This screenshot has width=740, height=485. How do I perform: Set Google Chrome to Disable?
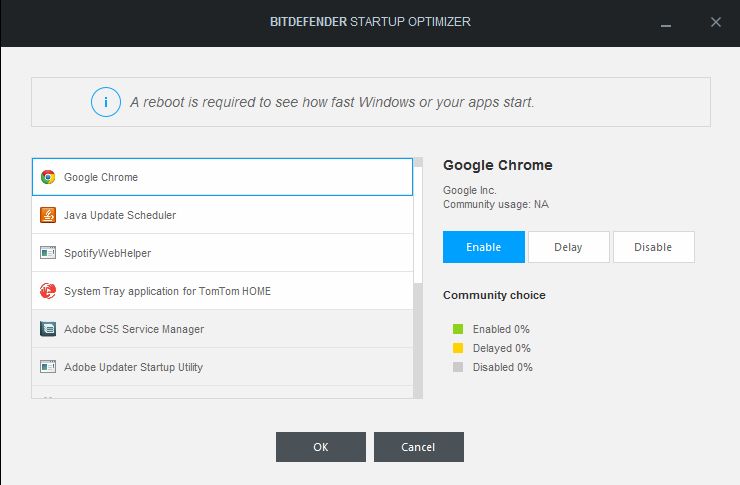coord(654,247)
